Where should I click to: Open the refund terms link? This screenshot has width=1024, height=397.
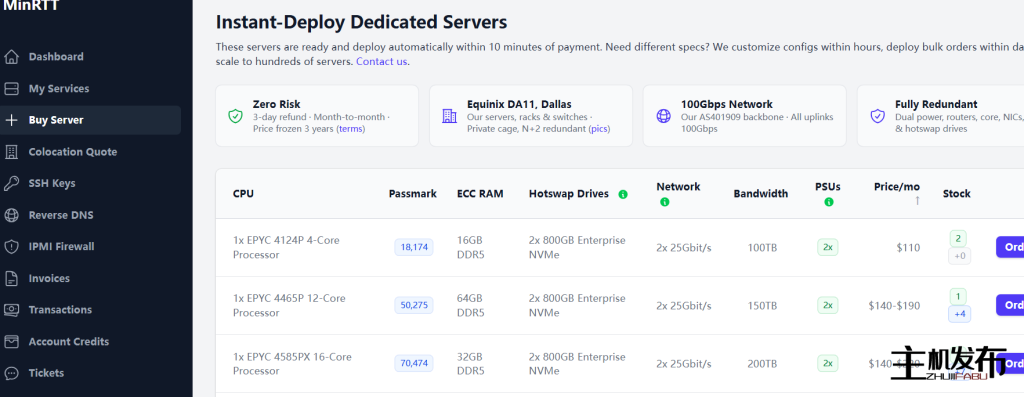[351, 129]
